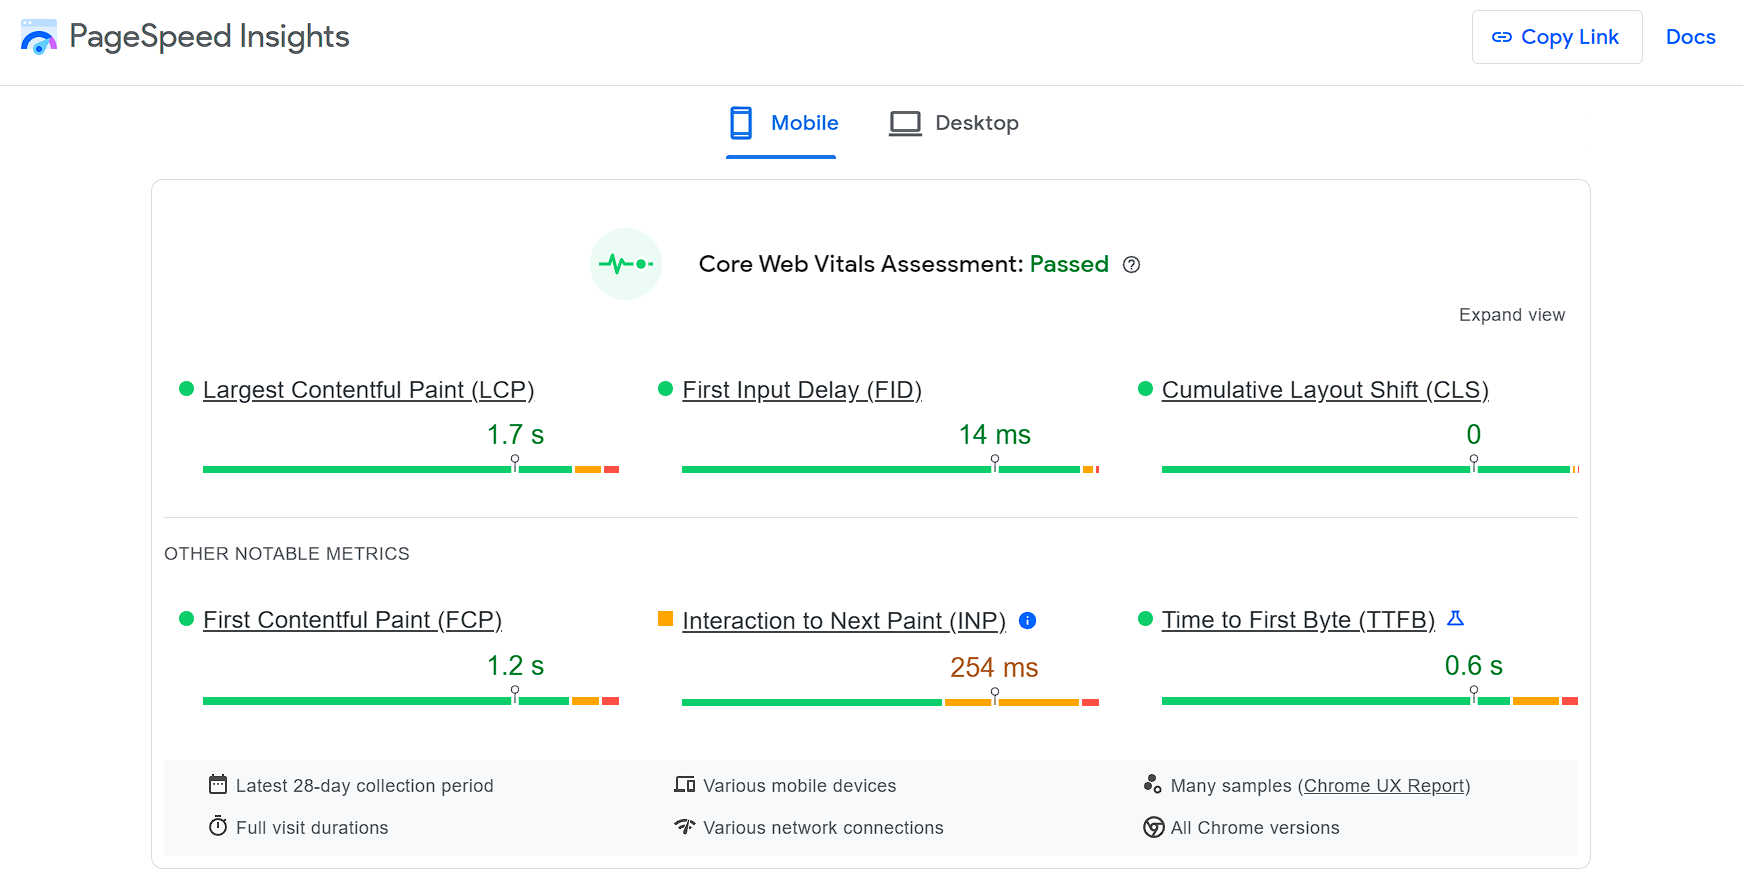Open Largest Contentful Paint (LCP) link
Viewport: 1743px width, 895px height.
click(x=369, y=390)
